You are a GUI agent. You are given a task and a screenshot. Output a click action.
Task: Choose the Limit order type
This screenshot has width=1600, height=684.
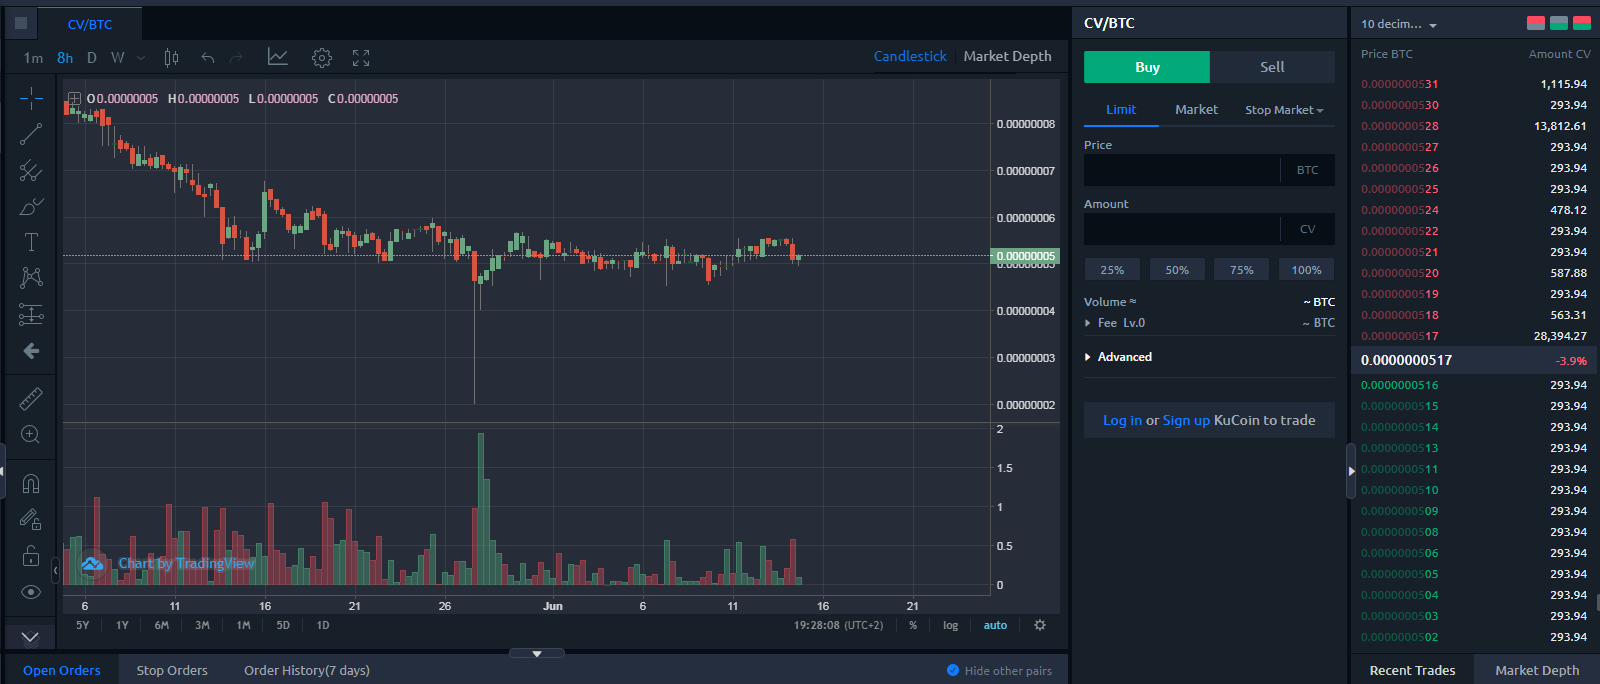point(1121,110)
